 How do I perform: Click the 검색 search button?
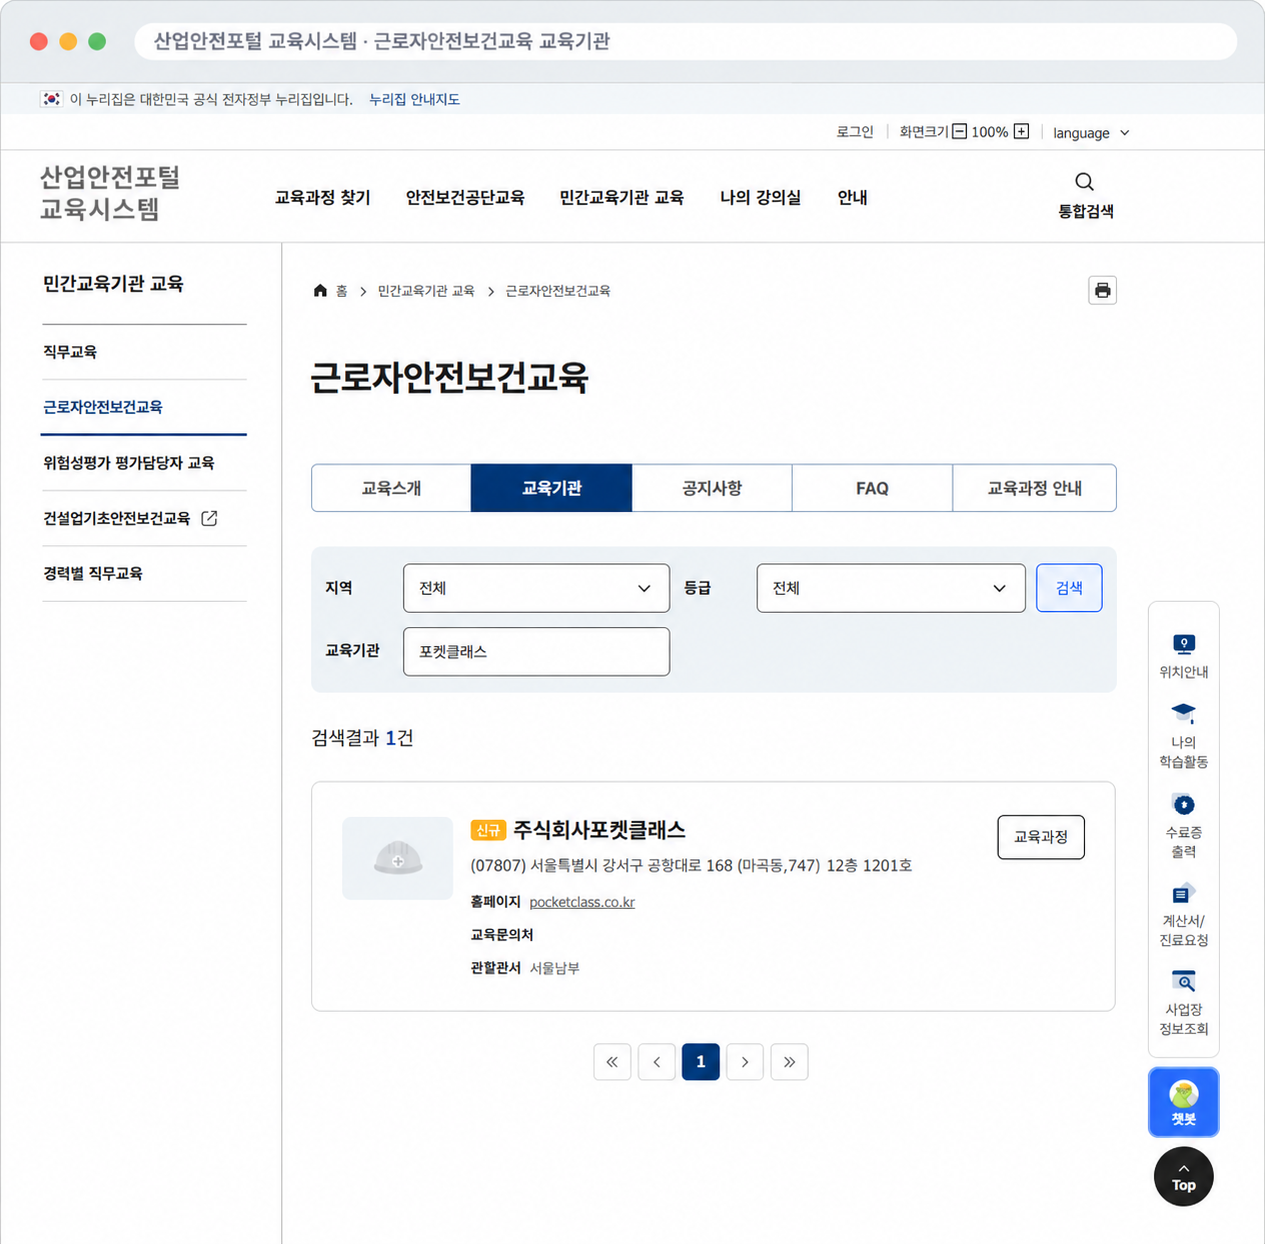coord(1069,588)
